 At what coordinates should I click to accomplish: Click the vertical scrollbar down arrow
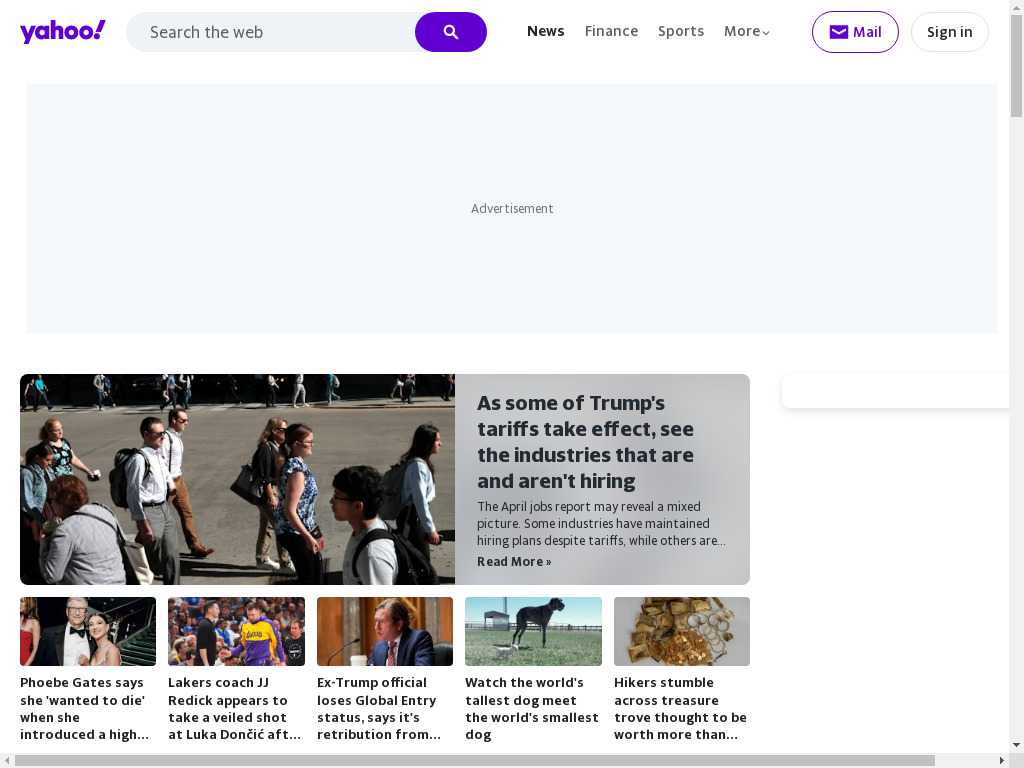coord(1016,745)
